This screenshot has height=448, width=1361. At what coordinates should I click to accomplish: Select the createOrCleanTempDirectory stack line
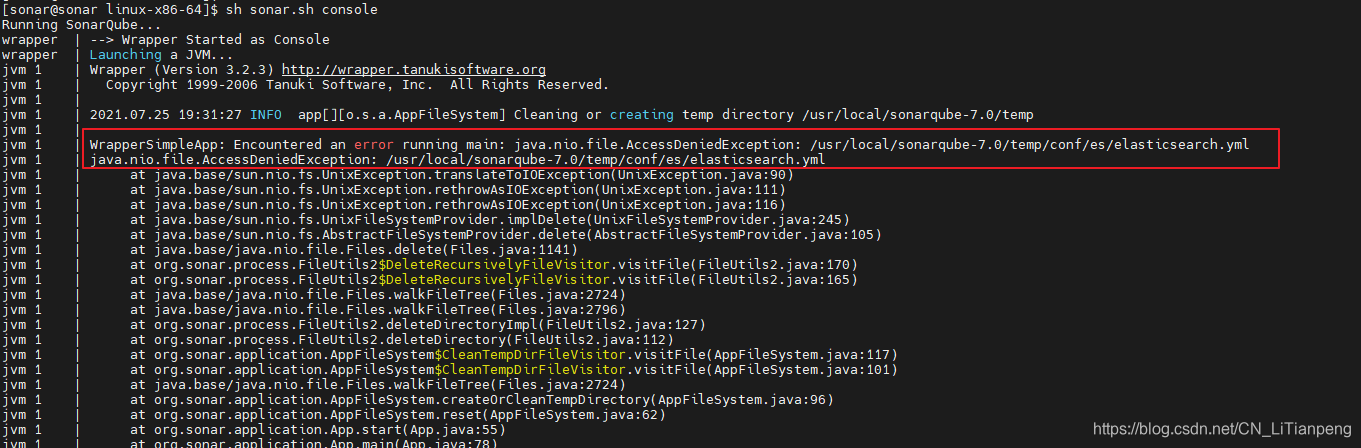tap(482, 400)
